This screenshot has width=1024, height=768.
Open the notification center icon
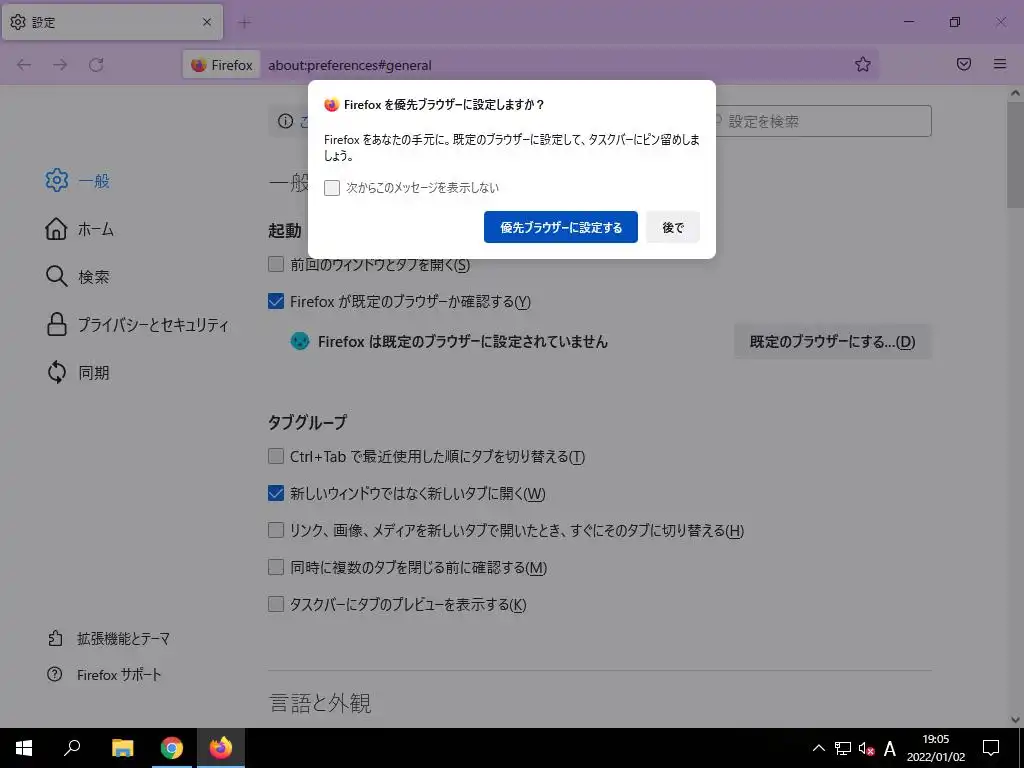pyautogui.click(x=991, y=748)
